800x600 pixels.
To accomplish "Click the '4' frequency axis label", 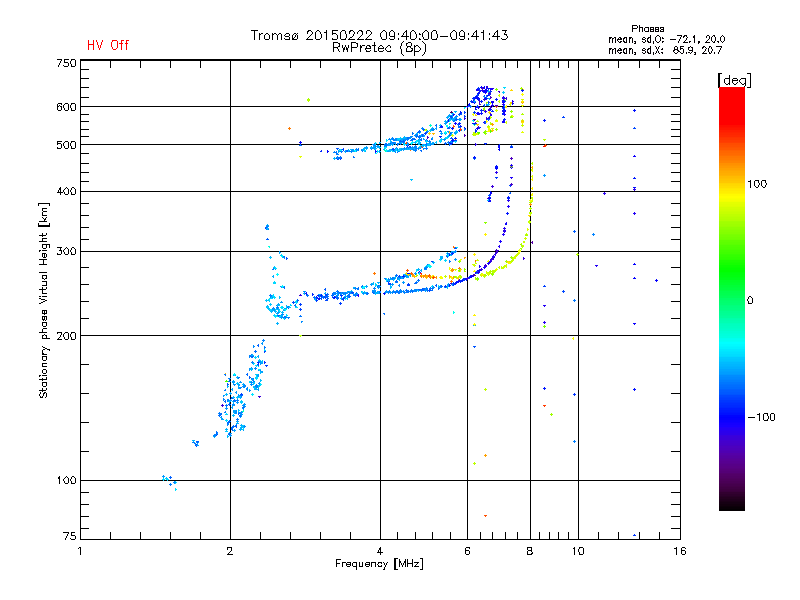I will (380, 551).
